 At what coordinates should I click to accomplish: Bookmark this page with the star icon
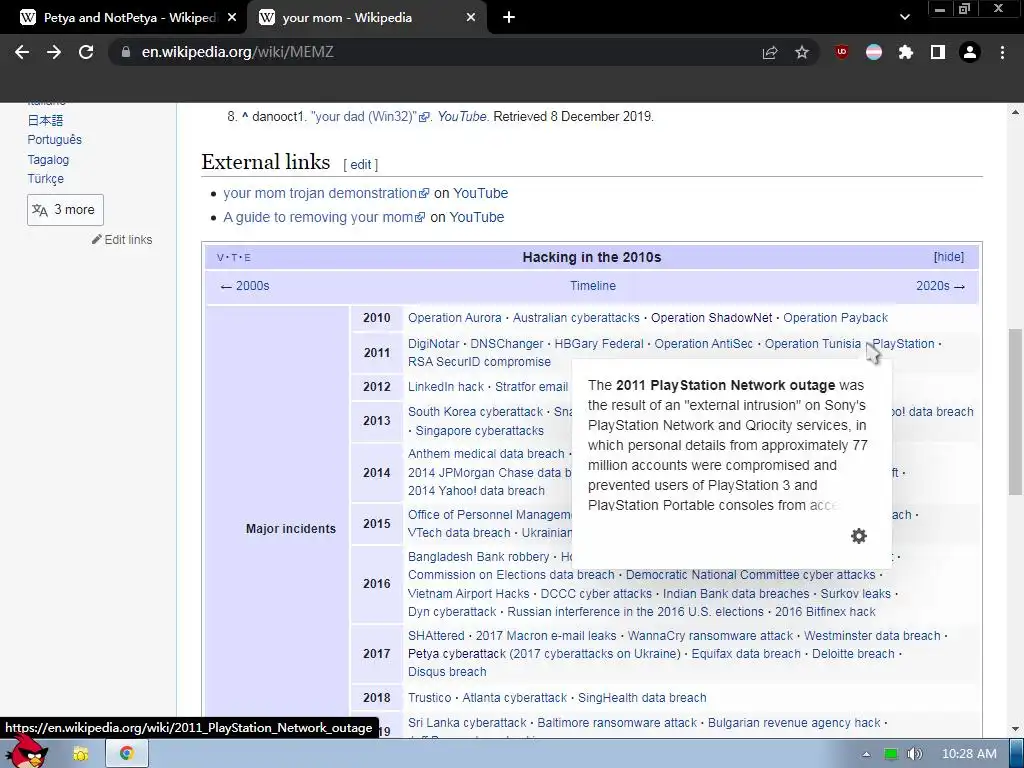[802, 52]
